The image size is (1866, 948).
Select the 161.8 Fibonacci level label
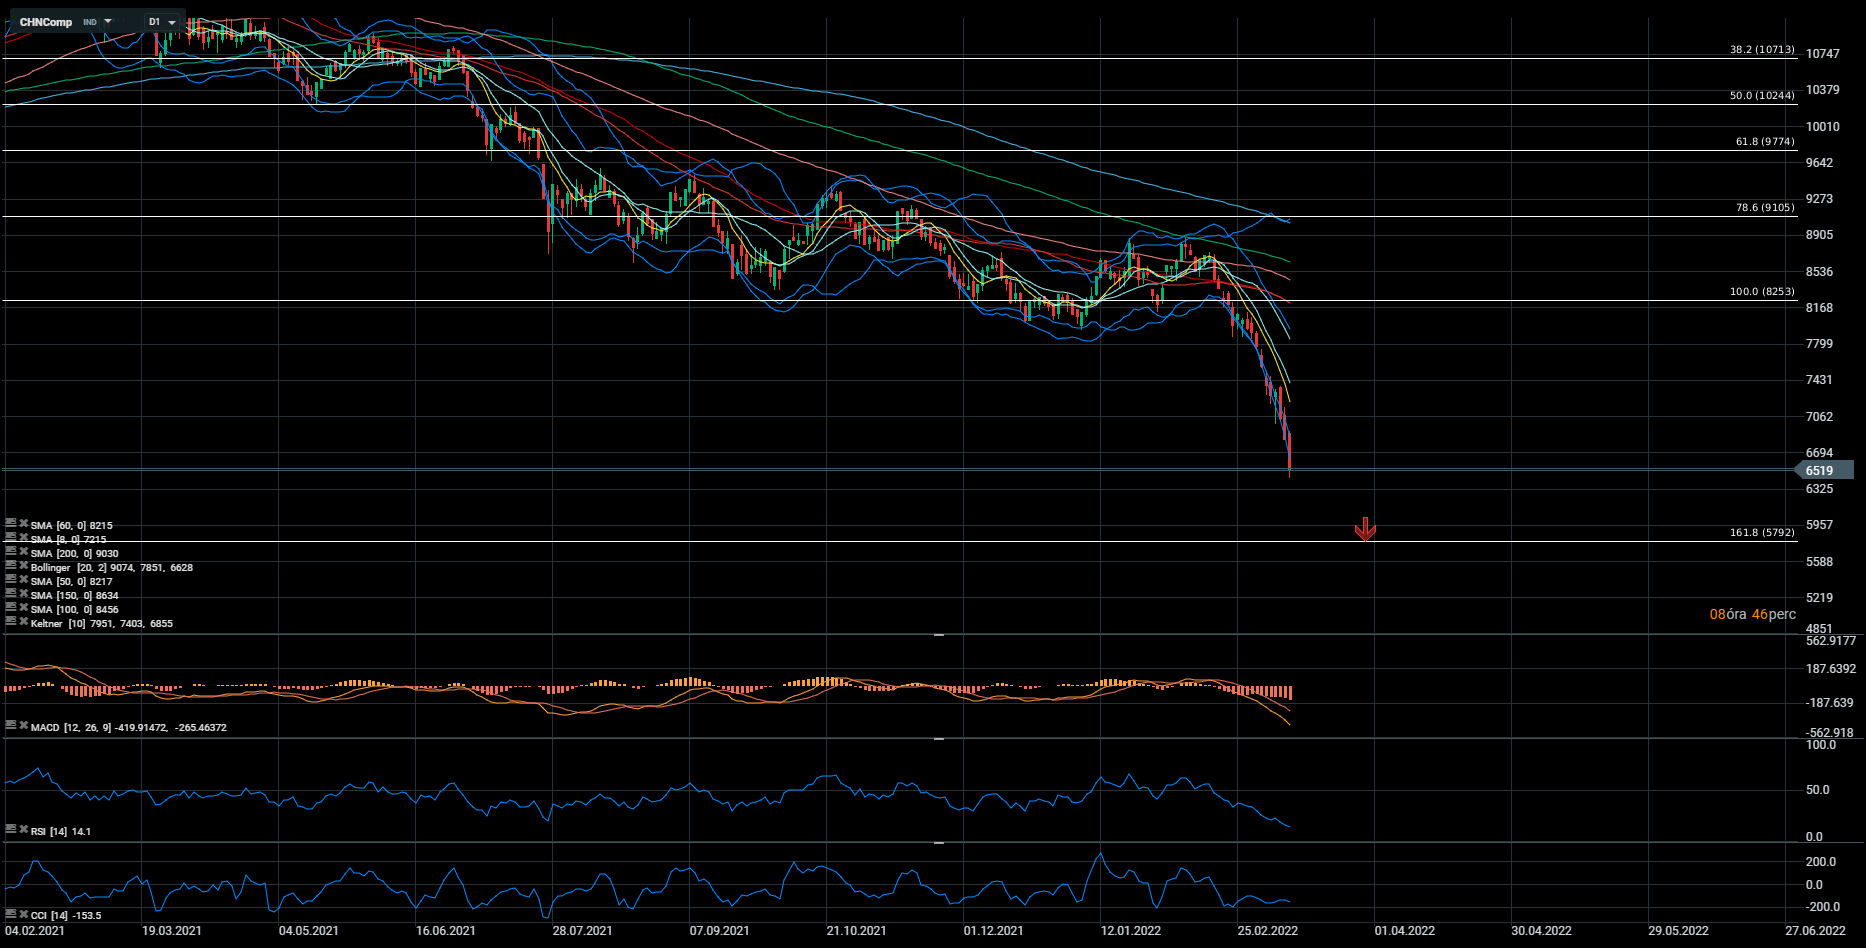tap(1762, 533)
